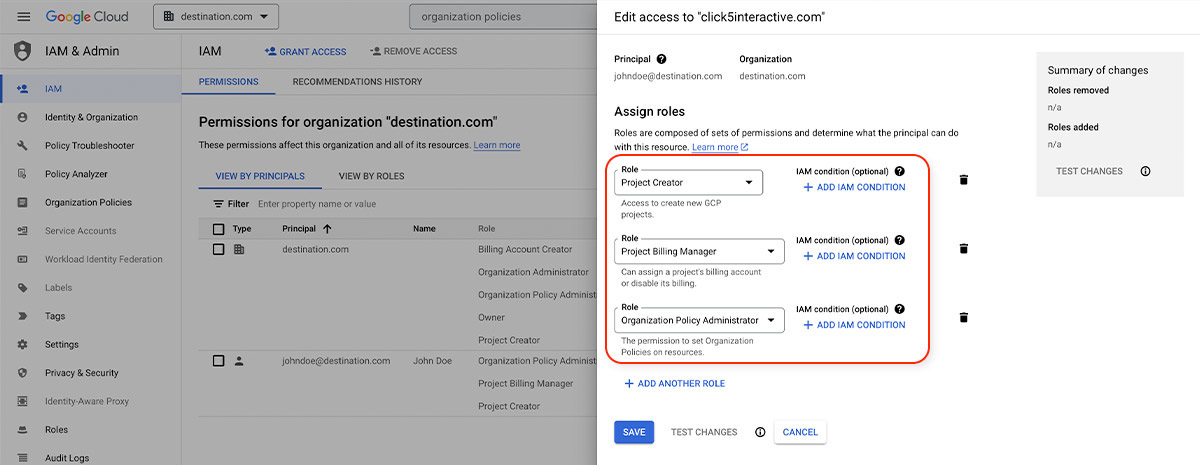Viewport: 1200px width, 465px height.
Task: Check the johndoe@destination.com row checkbox
Action: click(218, 361)
